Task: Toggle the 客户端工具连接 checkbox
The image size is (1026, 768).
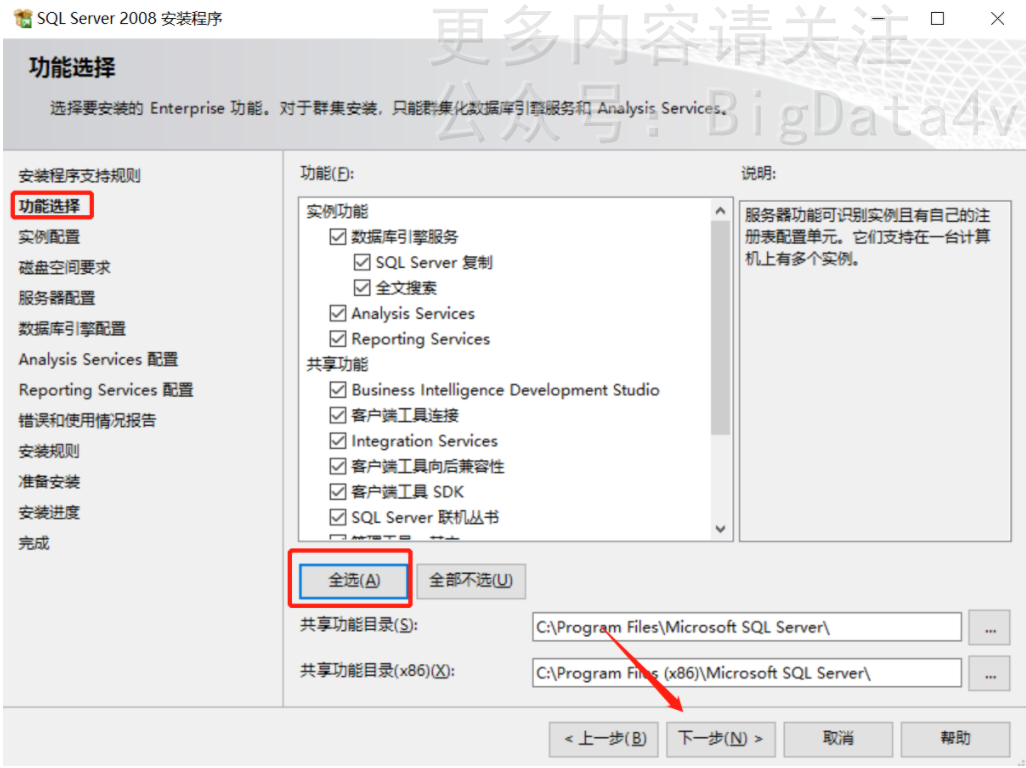Action: click(x=338, y=415)
